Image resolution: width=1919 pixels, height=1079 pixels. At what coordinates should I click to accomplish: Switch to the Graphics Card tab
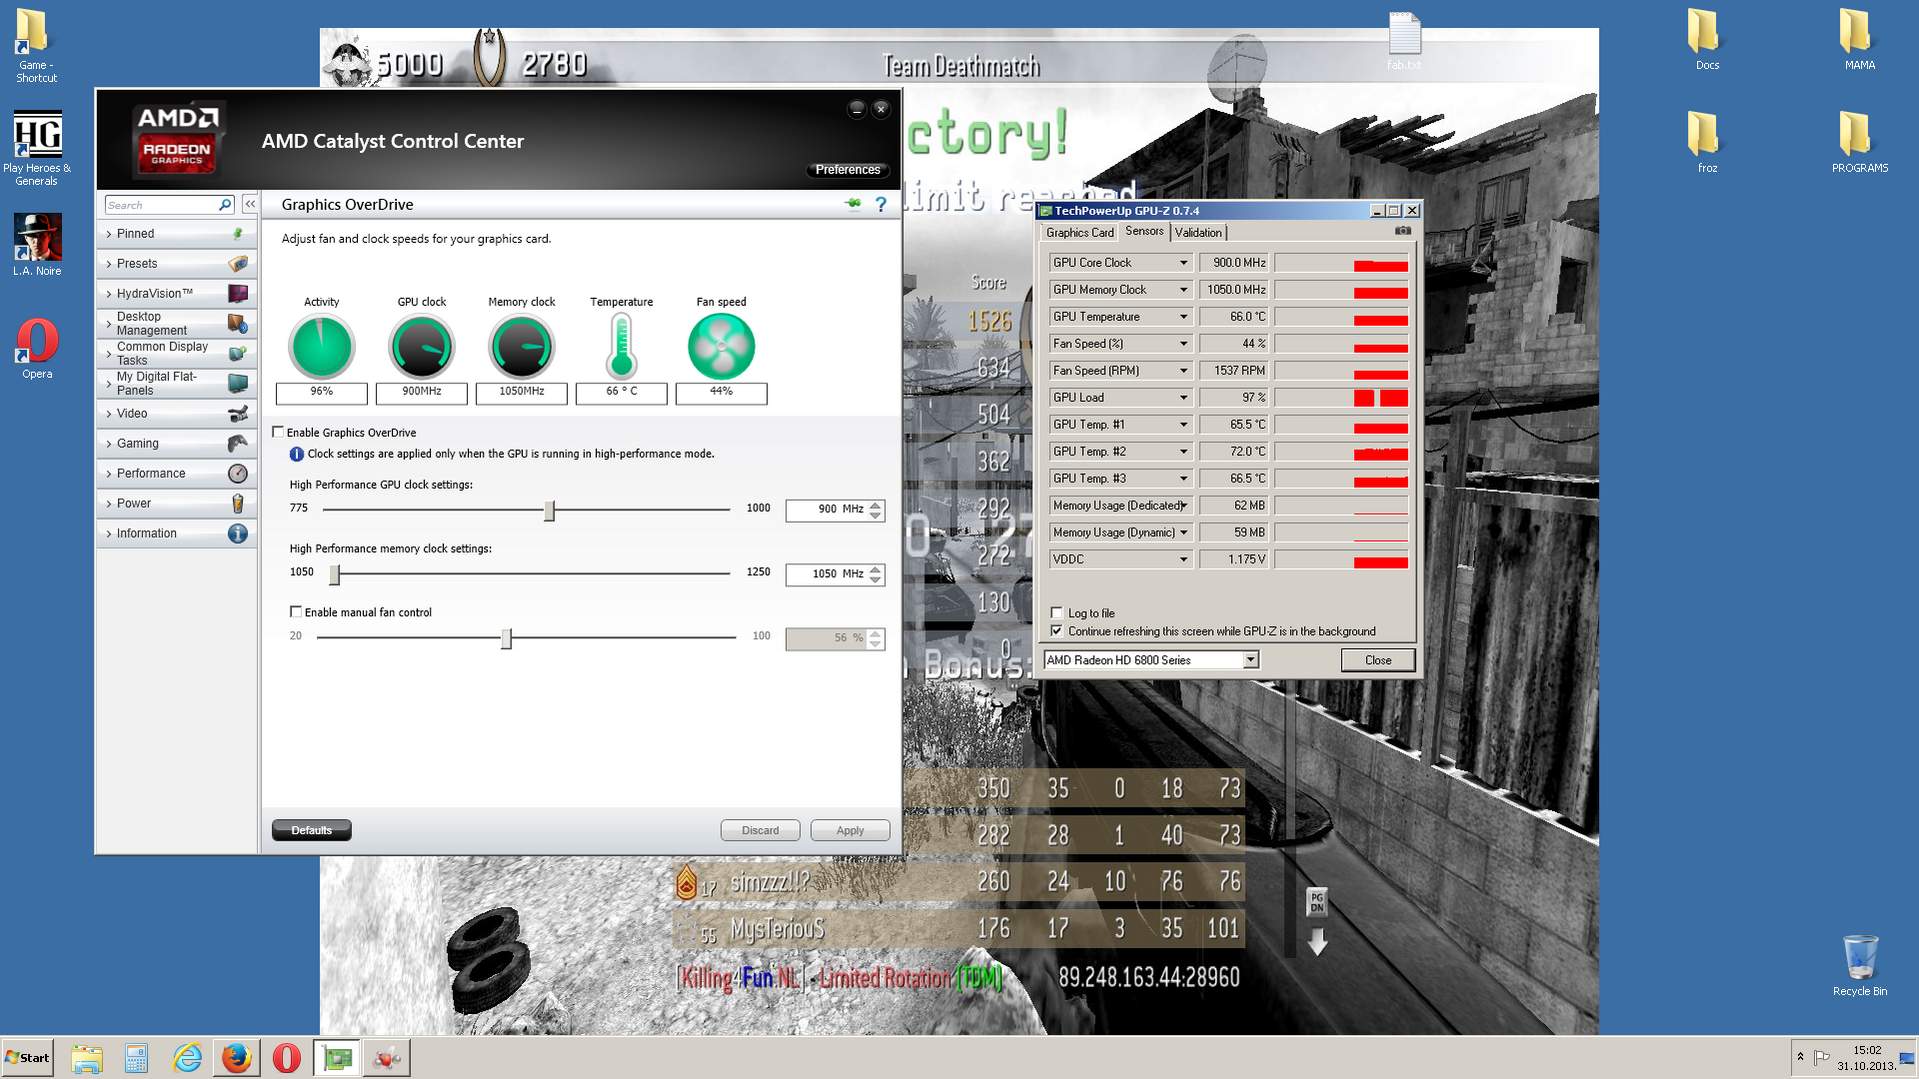(1079, 233)
